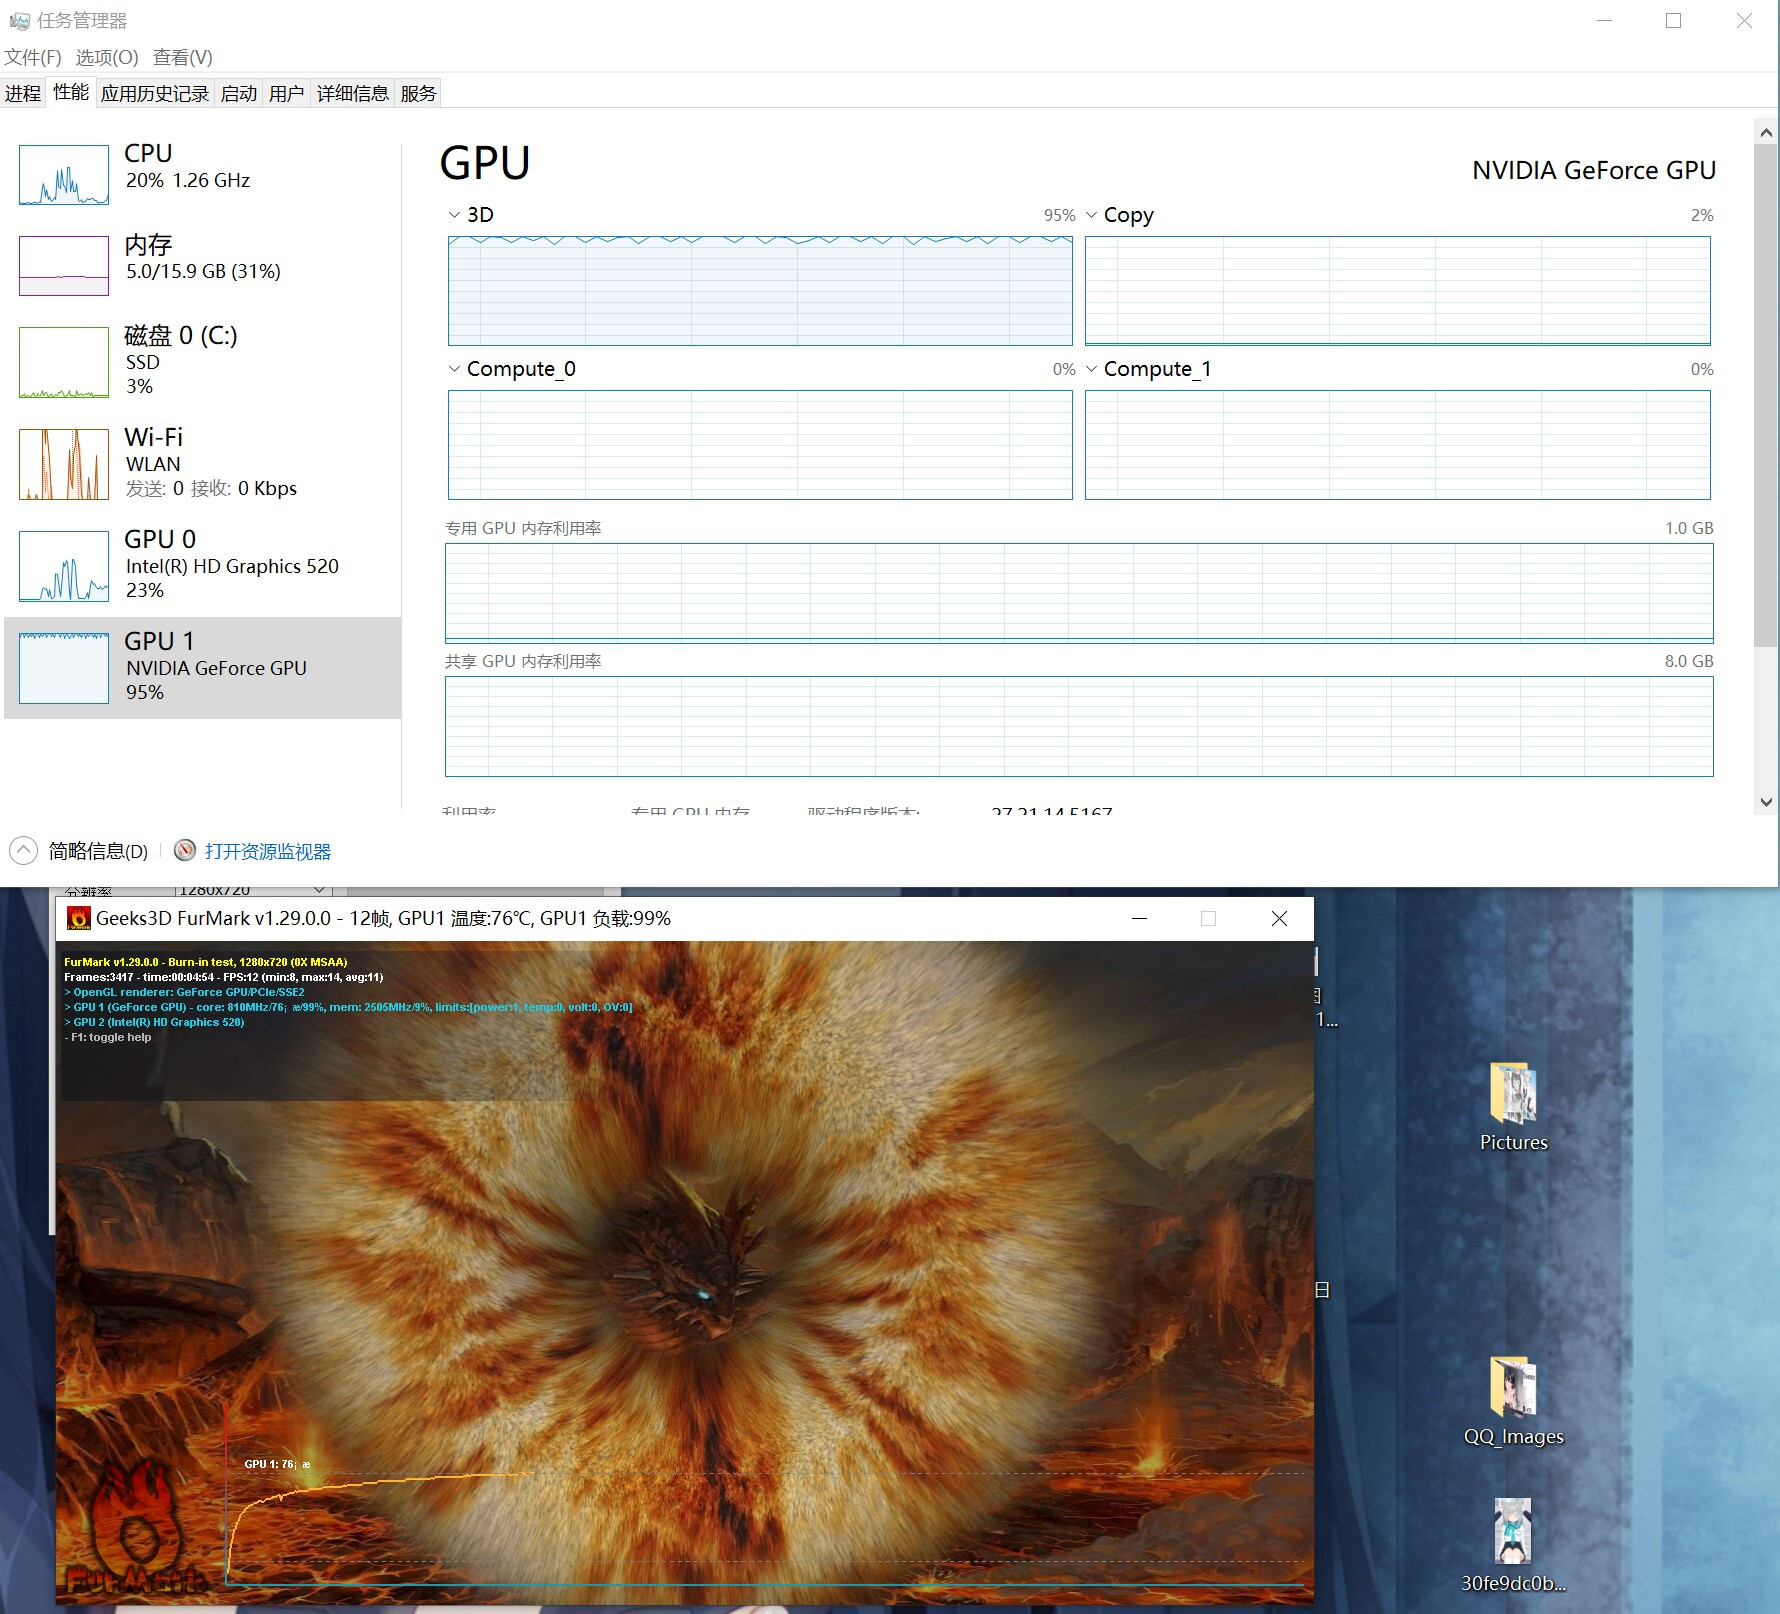Switch to the 用户 tab
This screenshot has height=1614, width=1780.
287,93
